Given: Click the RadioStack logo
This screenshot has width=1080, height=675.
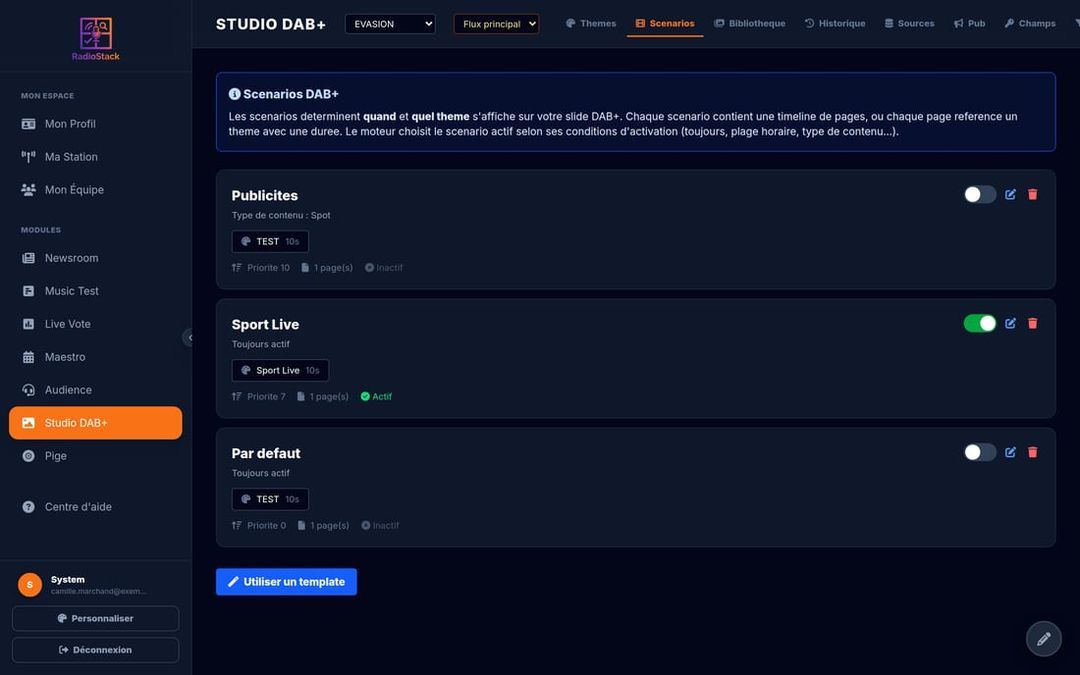Looking at the screenshot, I should click(96, 39).
